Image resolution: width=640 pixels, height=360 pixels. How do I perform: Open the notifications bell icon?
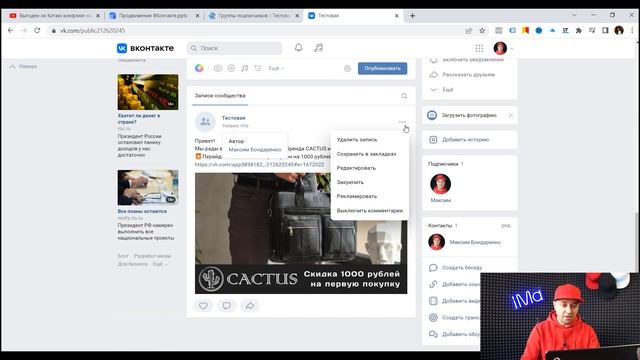299,48
